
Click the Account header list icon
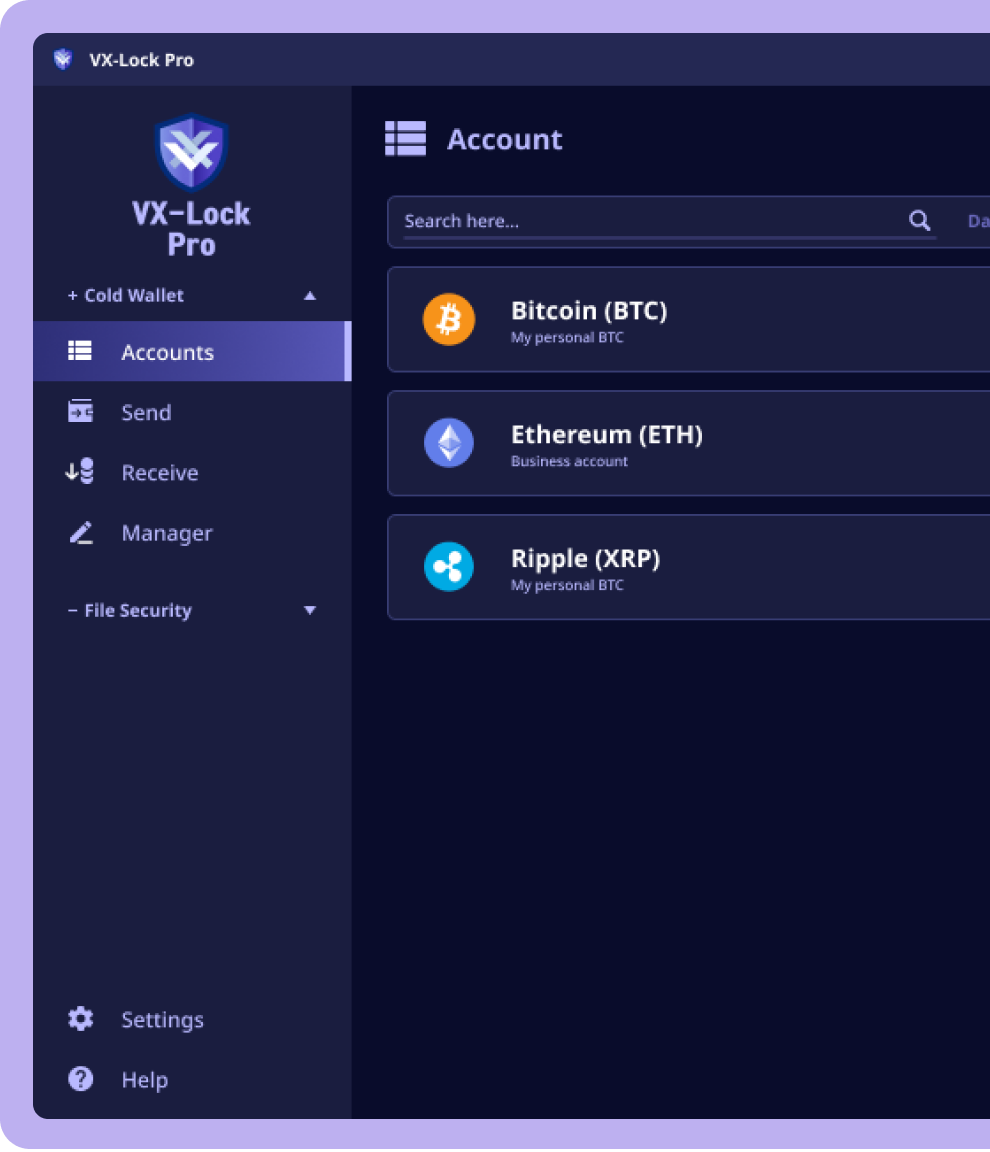[405, 139]
